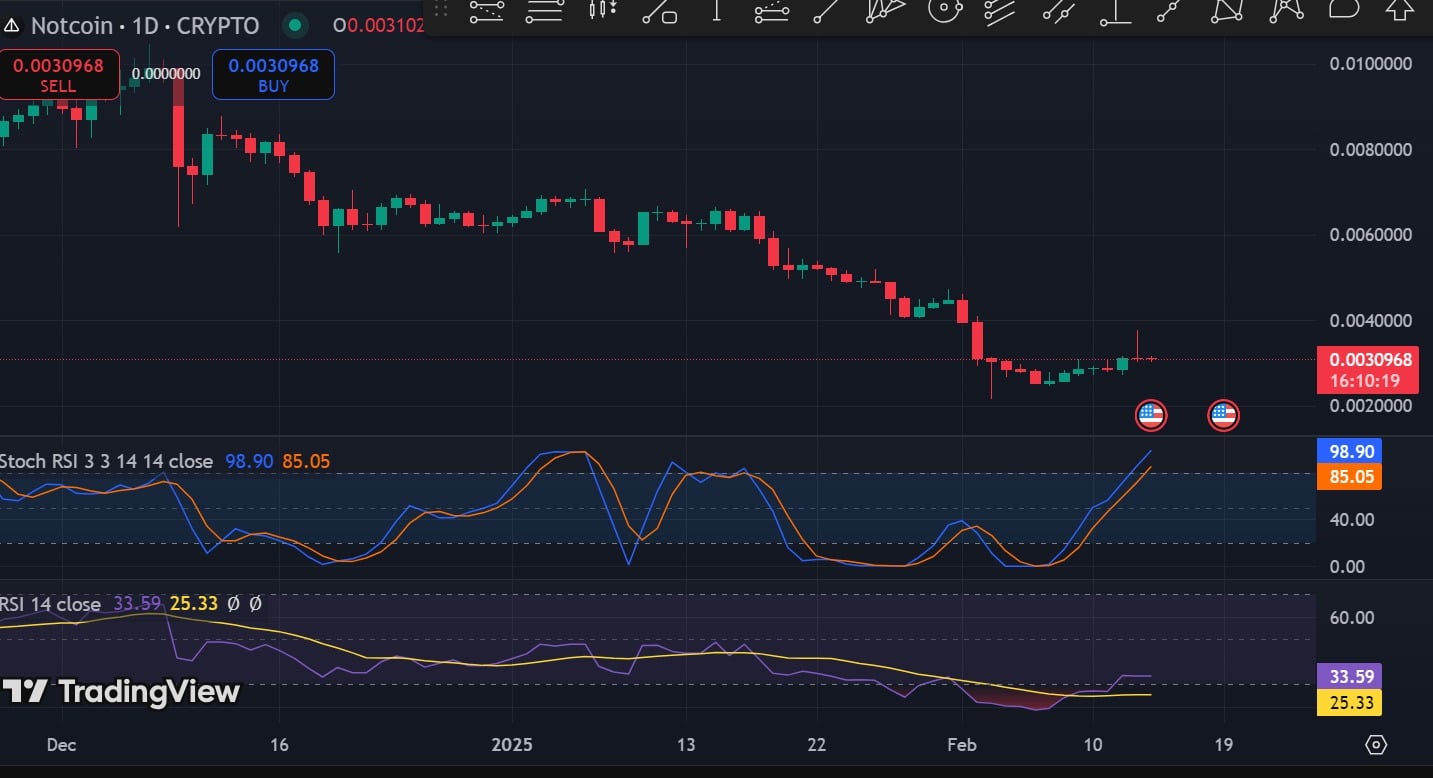This screenshot has width=1433, height=778.
Task: Click red current price label 0.0030968
Action: (1367, 370)
